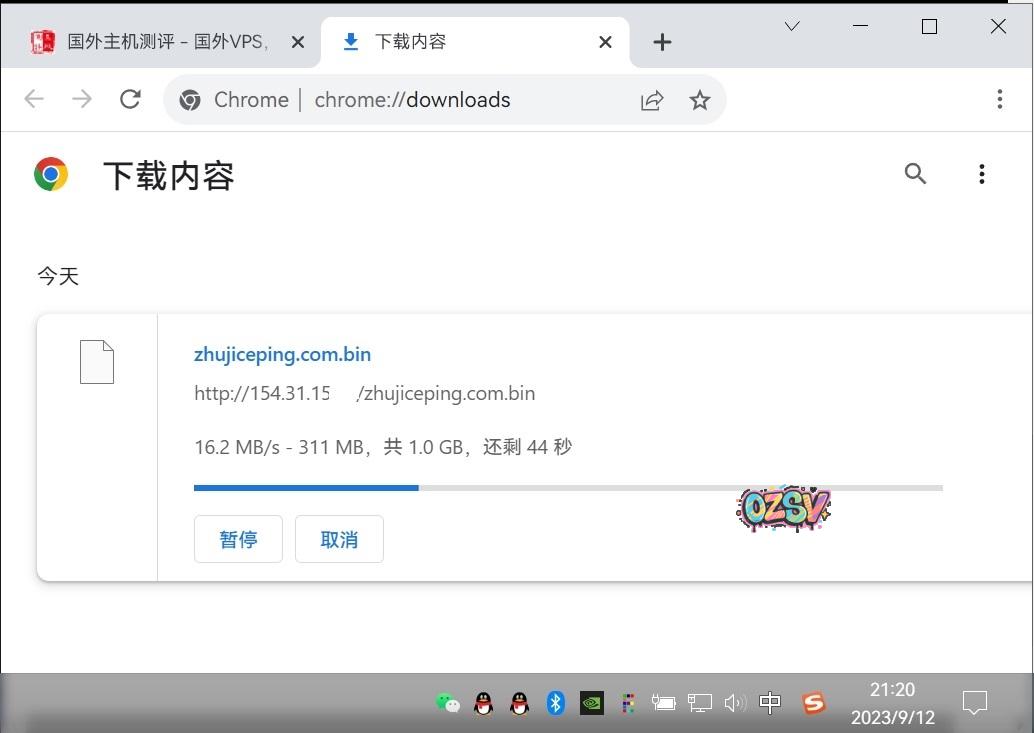Click the share page icon
This screenshot has width=1034, height=733.
[652, 100]
